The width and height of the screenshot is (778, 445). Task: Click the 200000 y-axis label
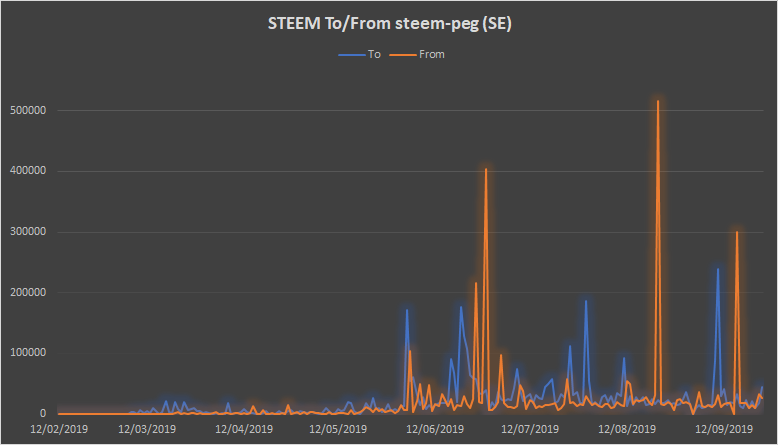click(28, 292)
